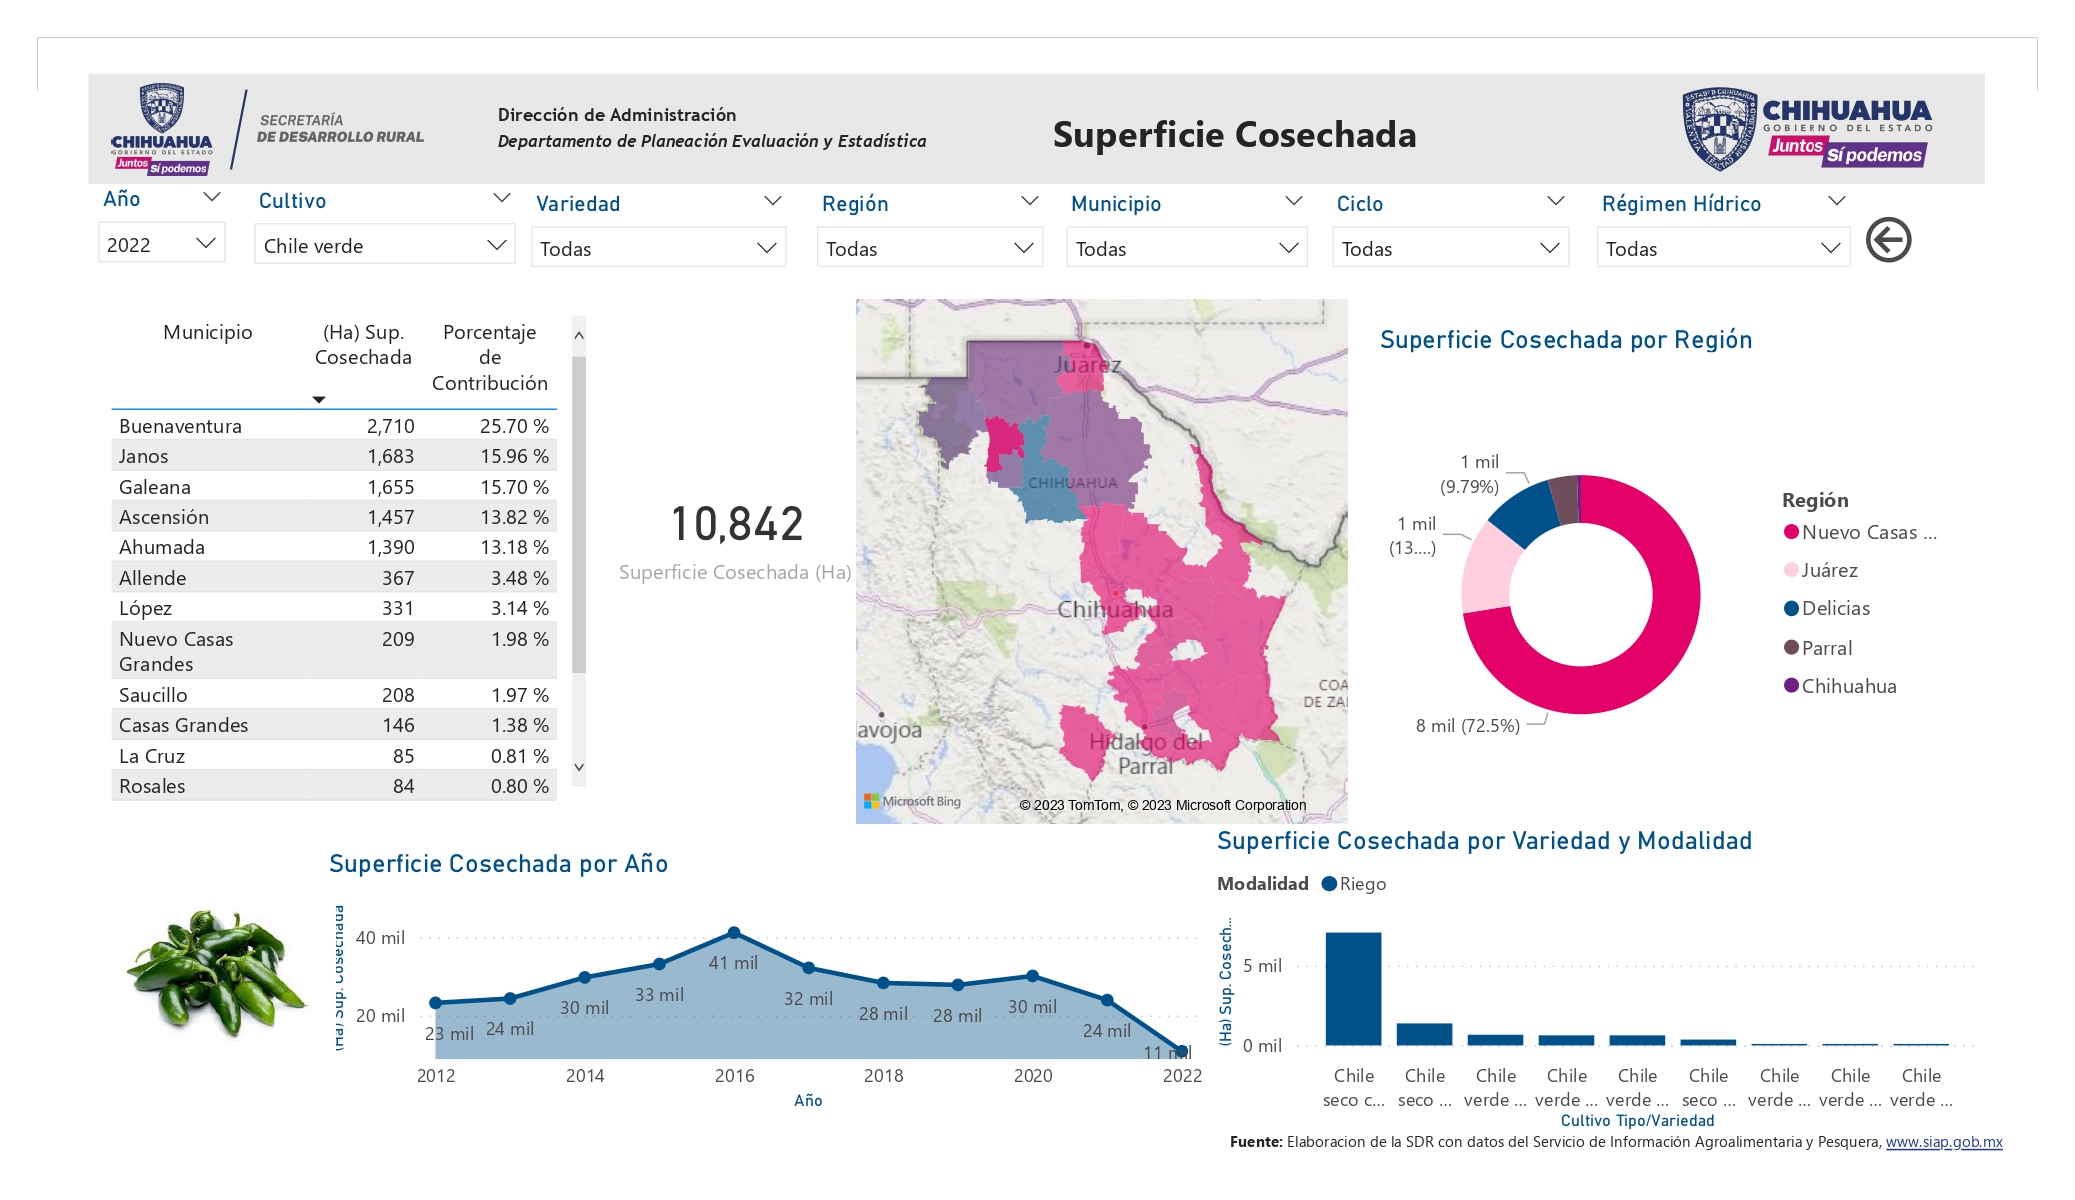Click the Chihuahua Gobierno del Estado logo

tap(1807, 128)
